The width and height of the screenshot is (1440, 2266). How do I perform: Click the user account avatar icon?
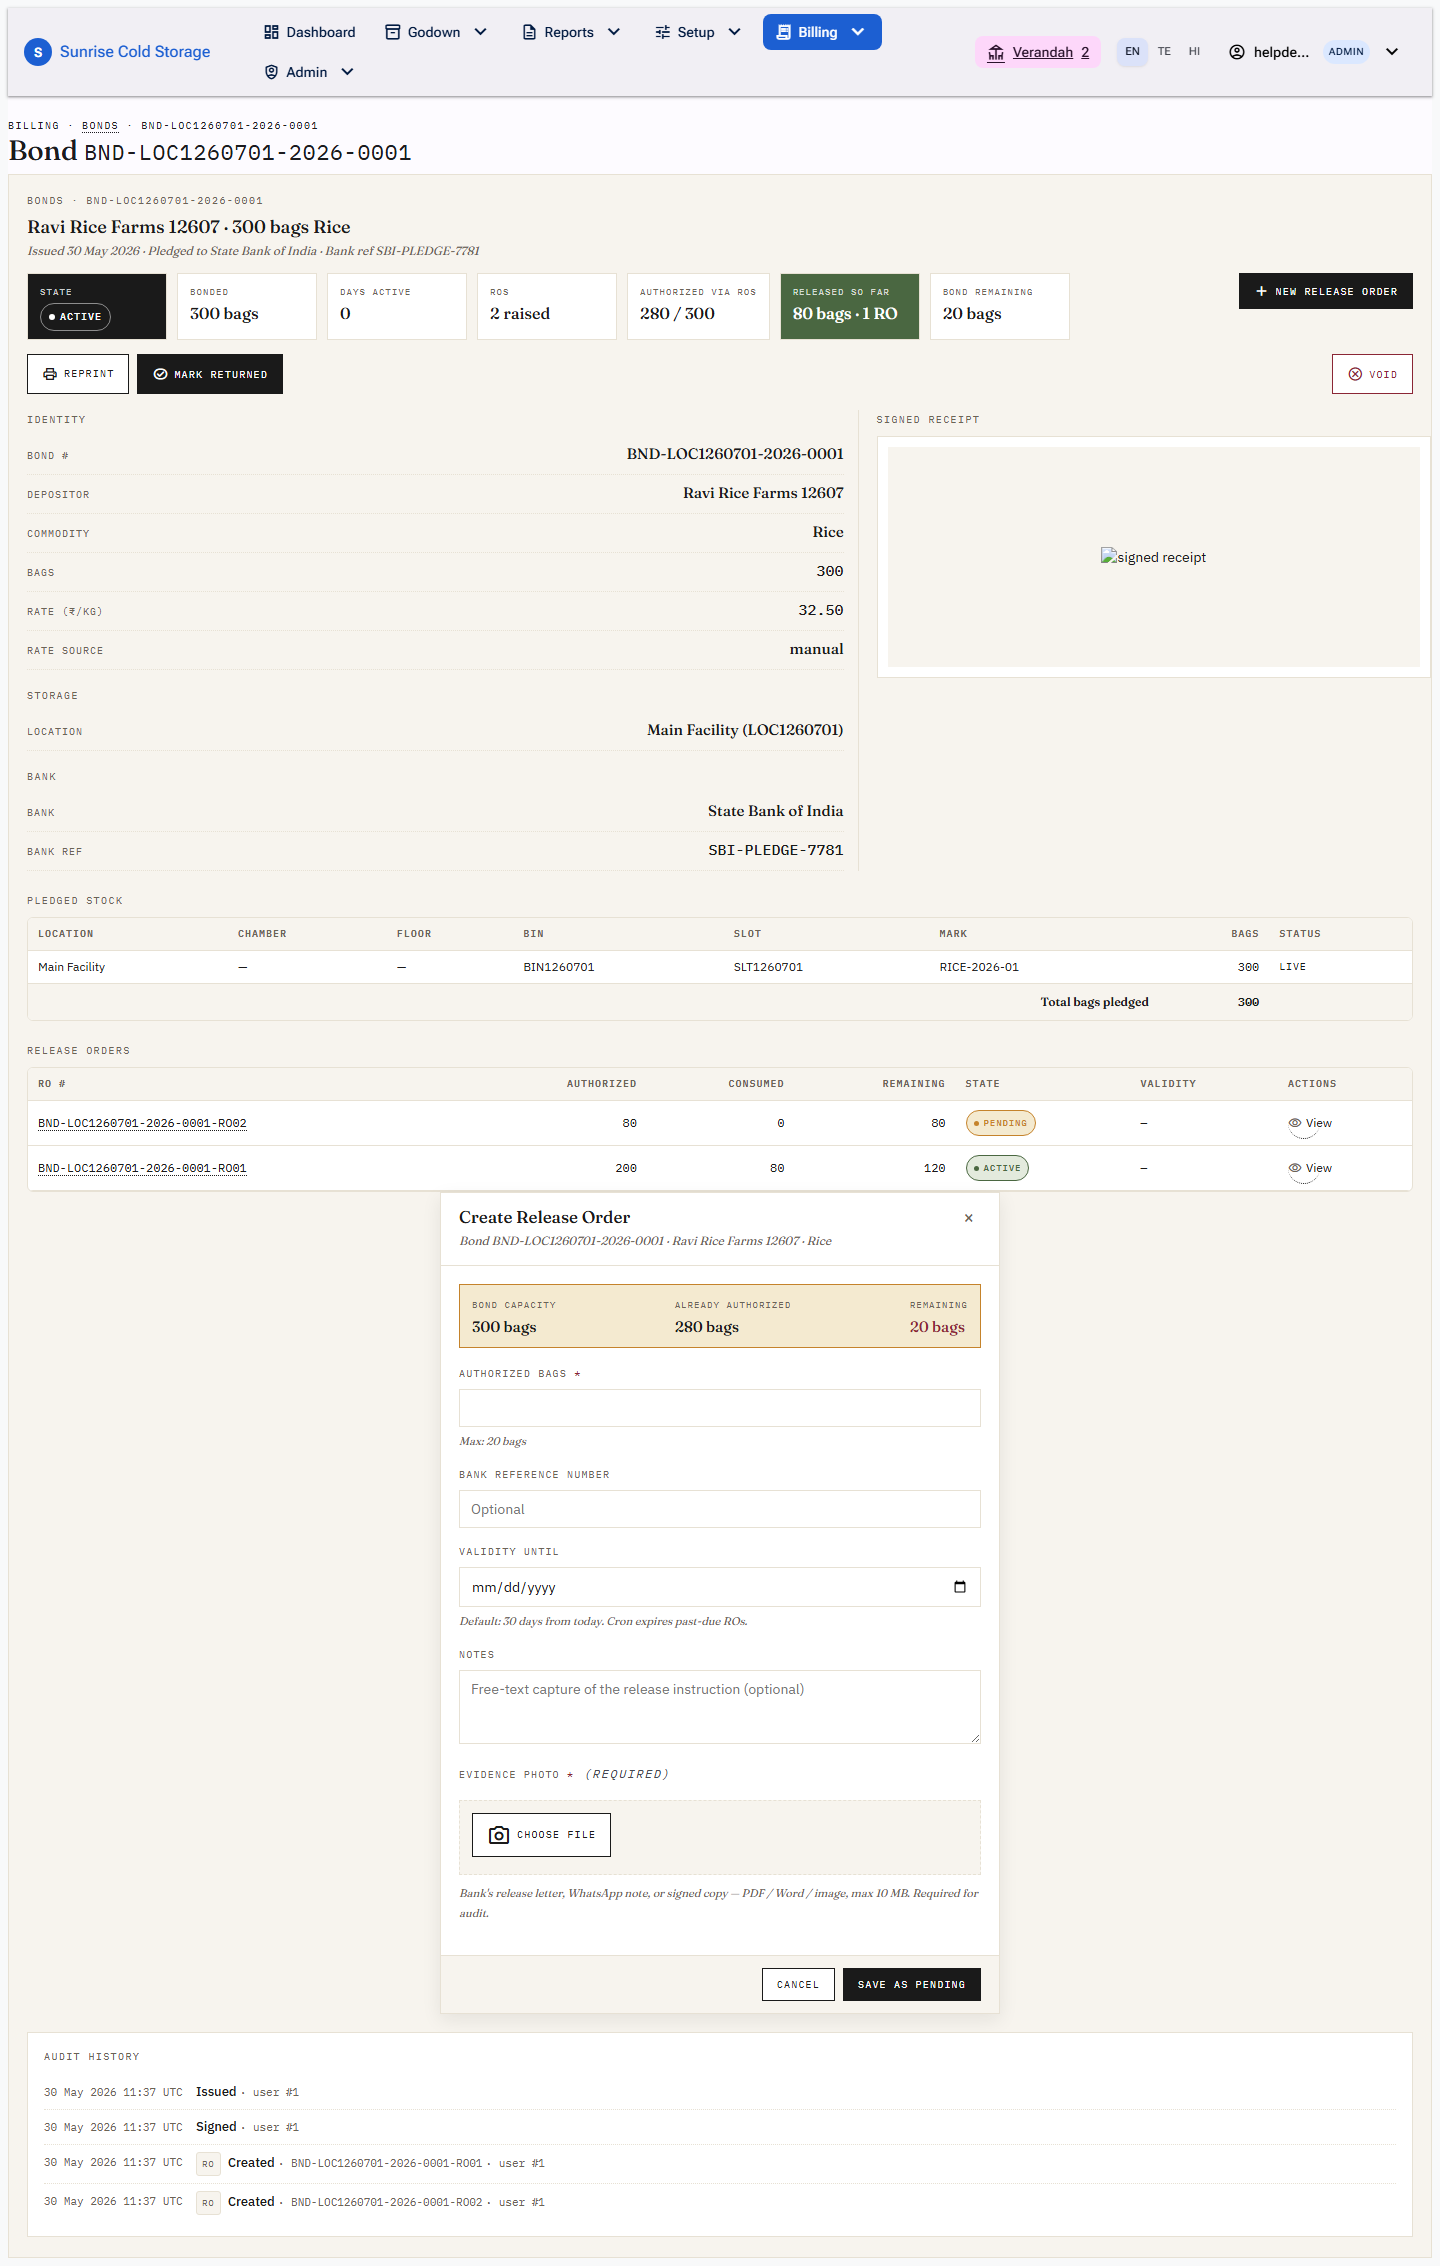pos(1237,52)
